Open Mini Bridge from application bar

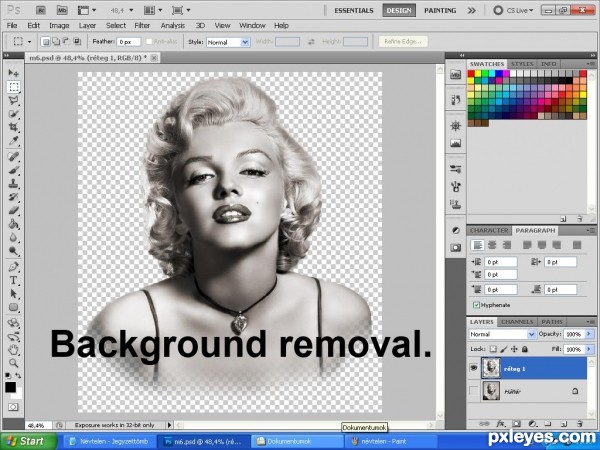coord(62,10)
